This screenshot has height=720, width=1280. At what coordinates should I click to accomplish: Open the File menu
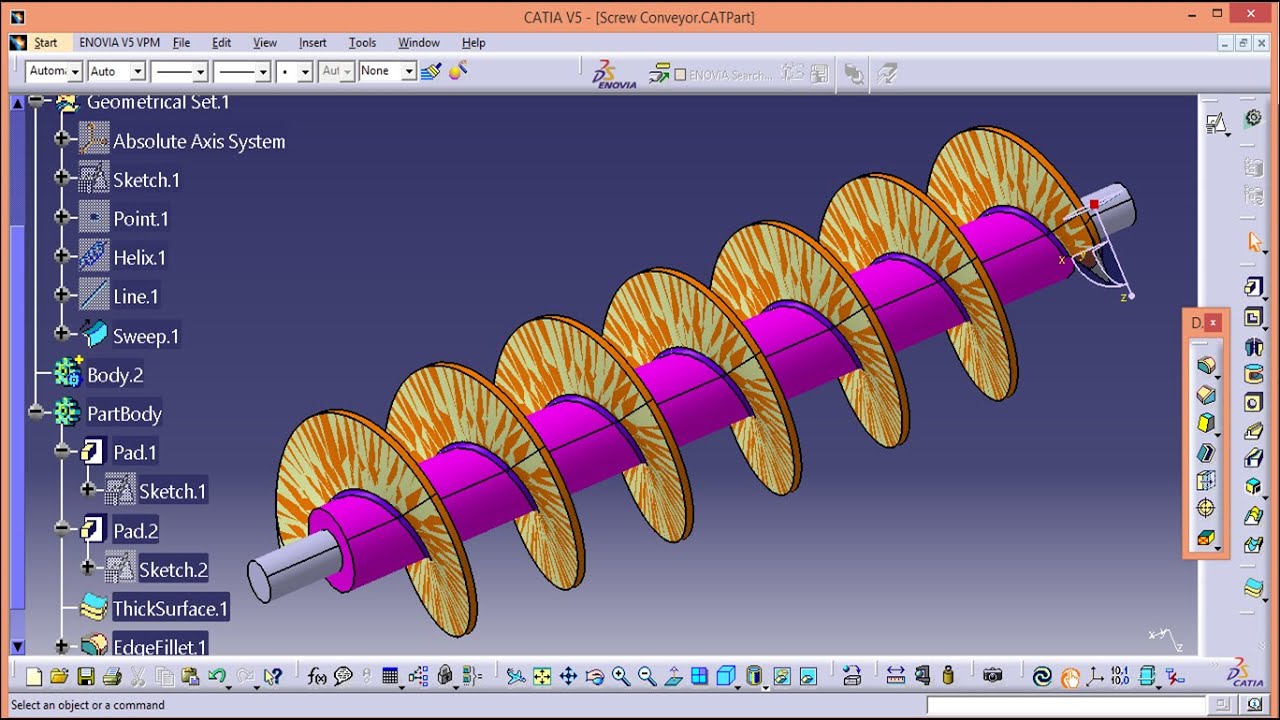click(181, 43)
